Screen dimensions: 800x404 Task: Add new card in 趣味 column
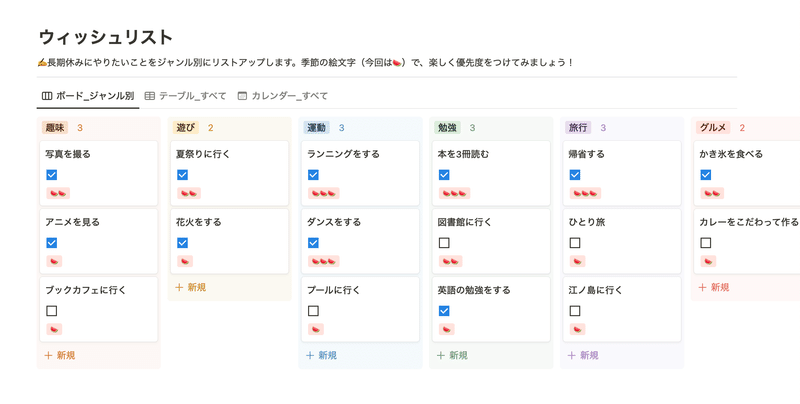click(60, 356)
